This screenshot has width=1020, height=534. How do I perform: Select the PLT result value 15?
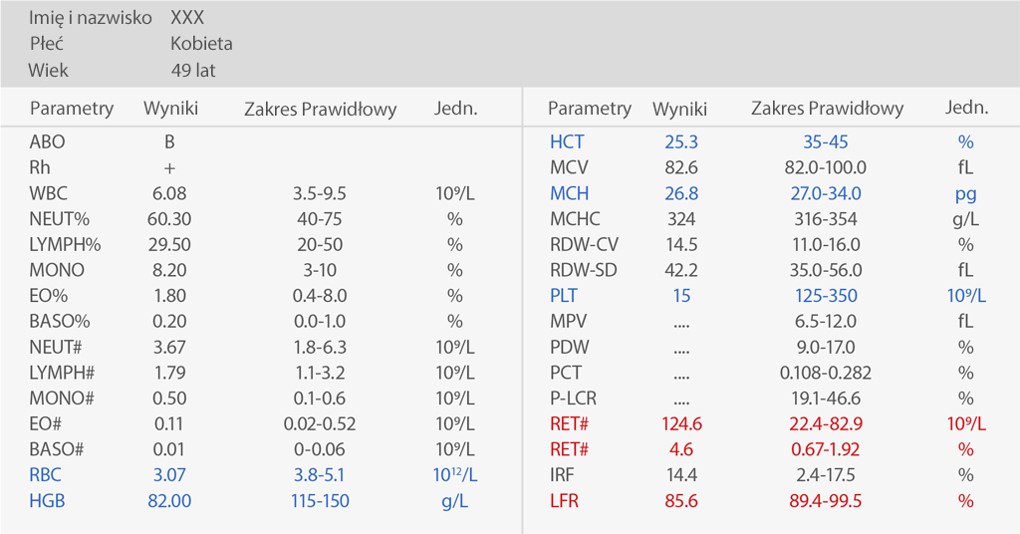pos(681,296)
